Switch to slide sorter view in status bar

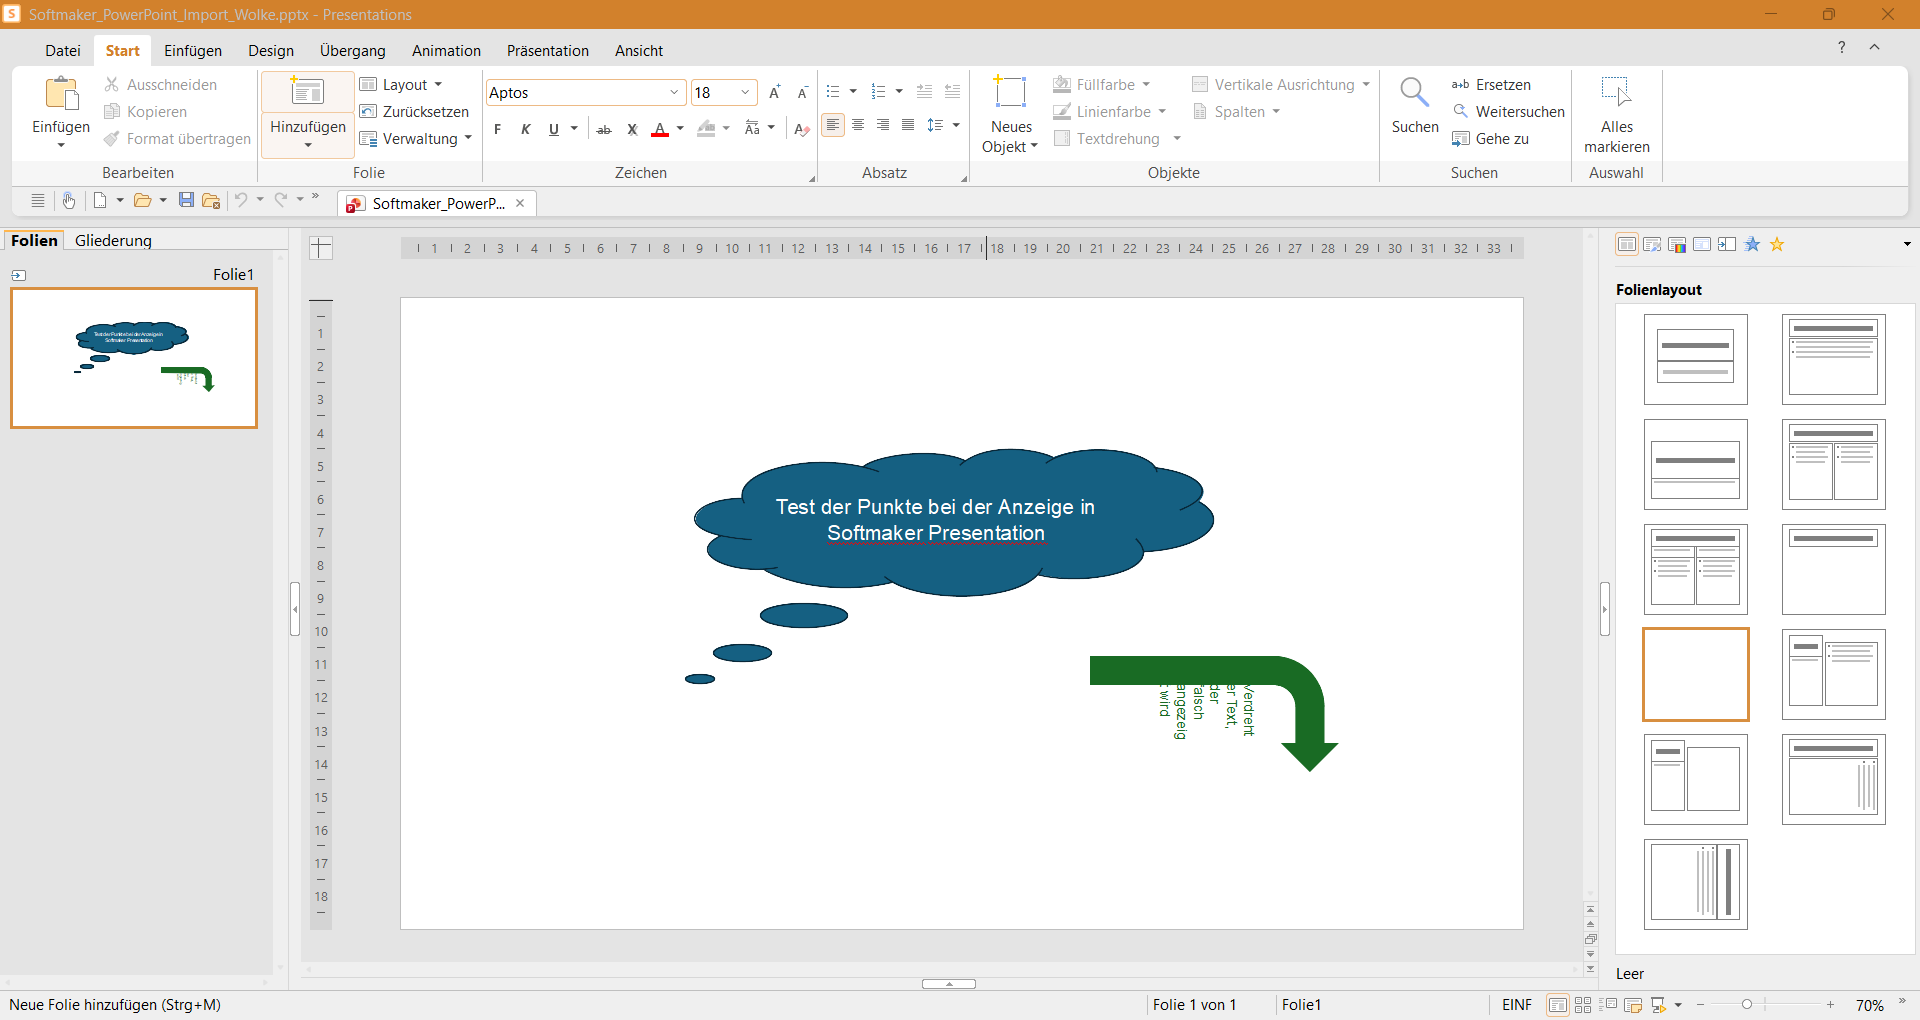tap(1583, 1005)
